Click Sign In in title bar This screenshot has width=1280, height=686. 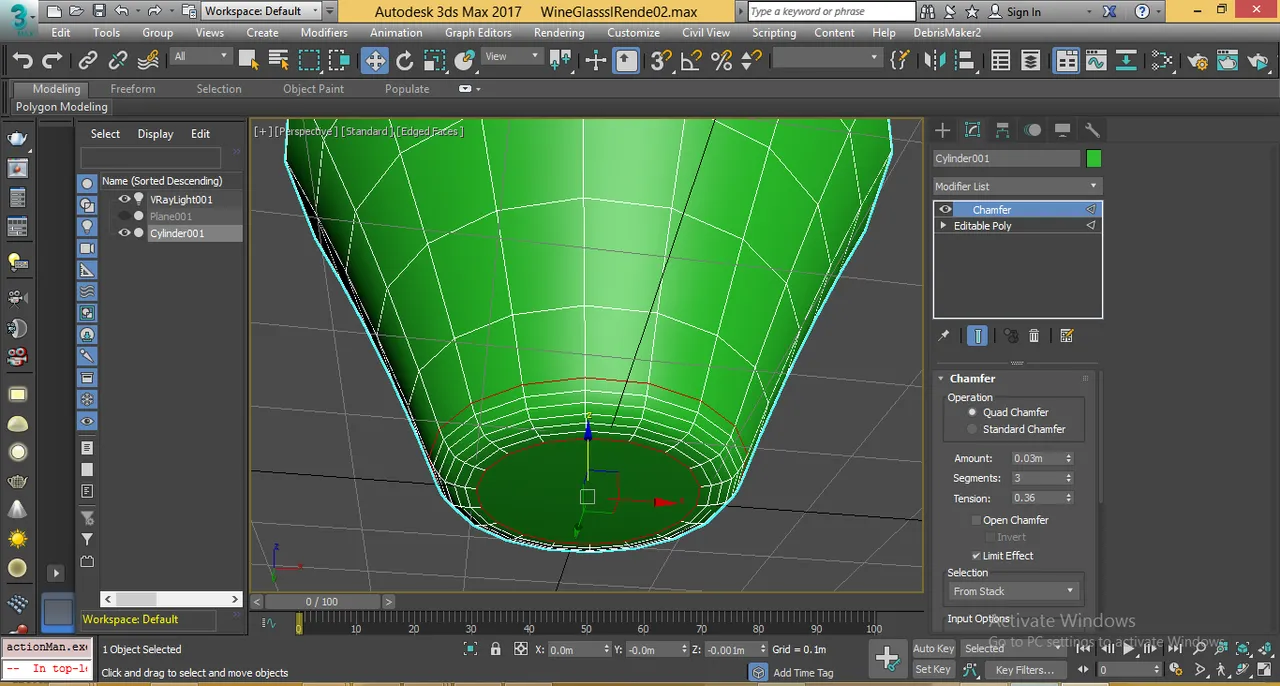tap(1023, 12)
